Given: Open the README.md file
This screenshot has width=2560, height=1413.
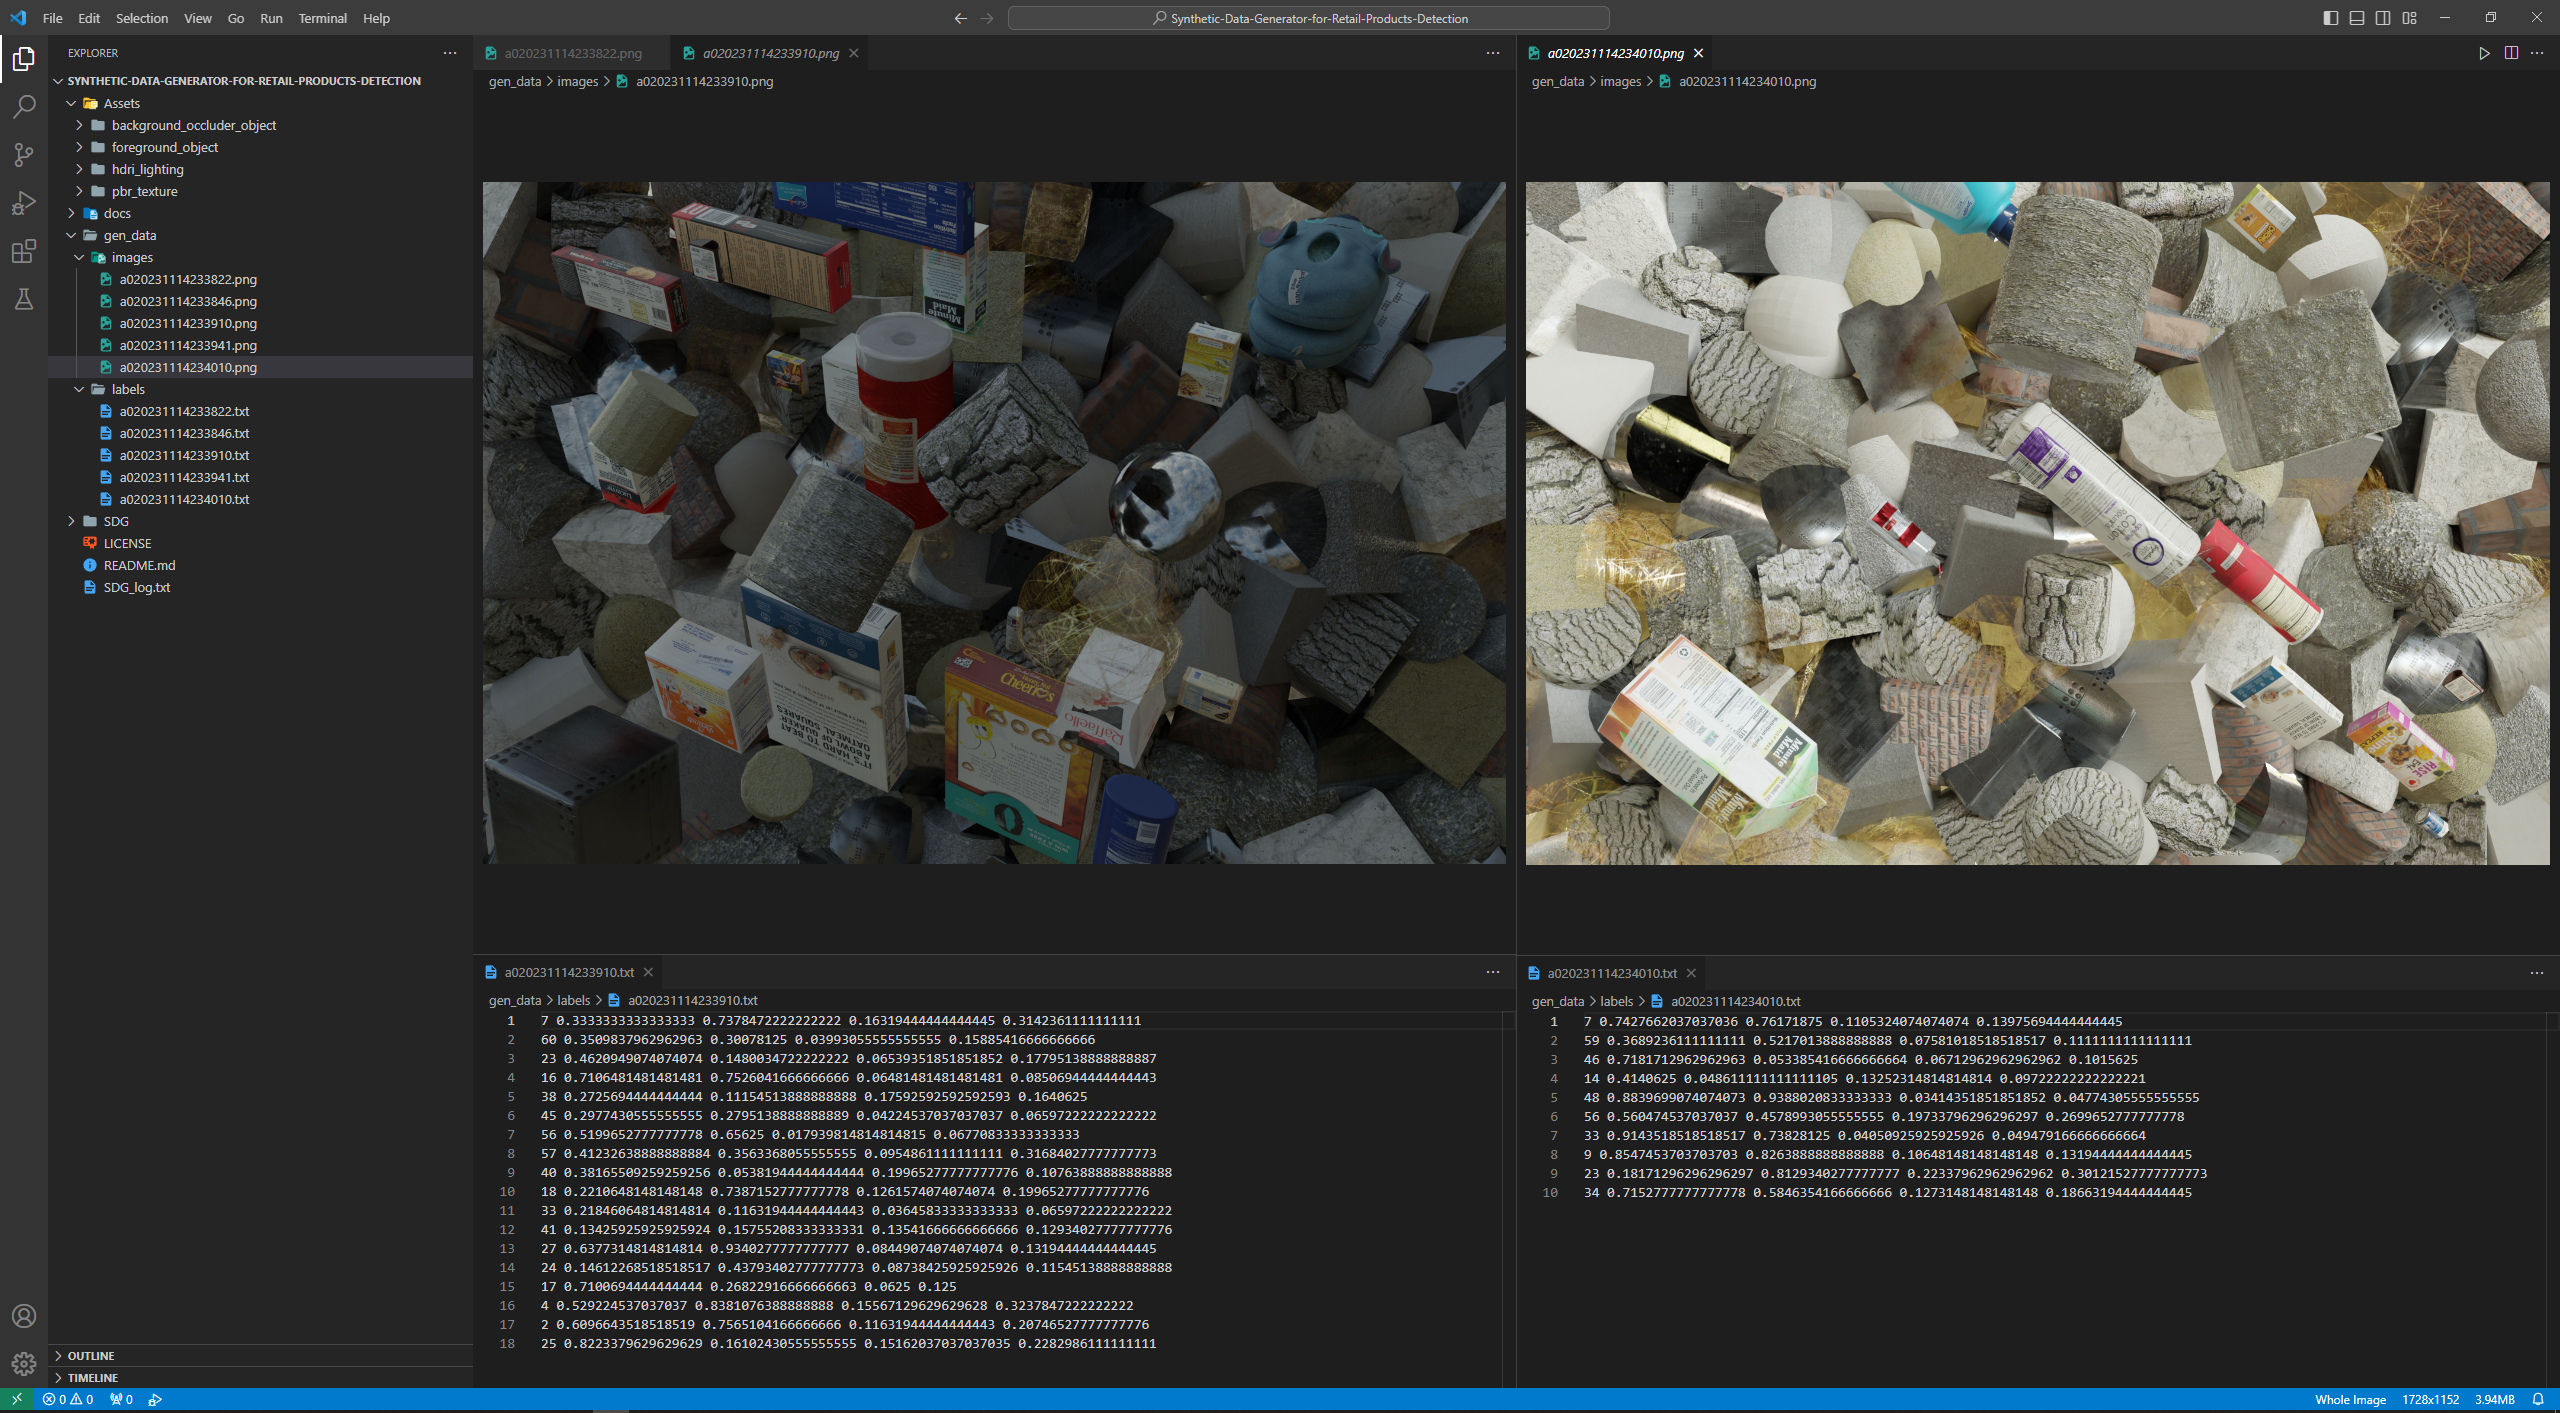Looking at the screenshot, I should tap(139, 565).
